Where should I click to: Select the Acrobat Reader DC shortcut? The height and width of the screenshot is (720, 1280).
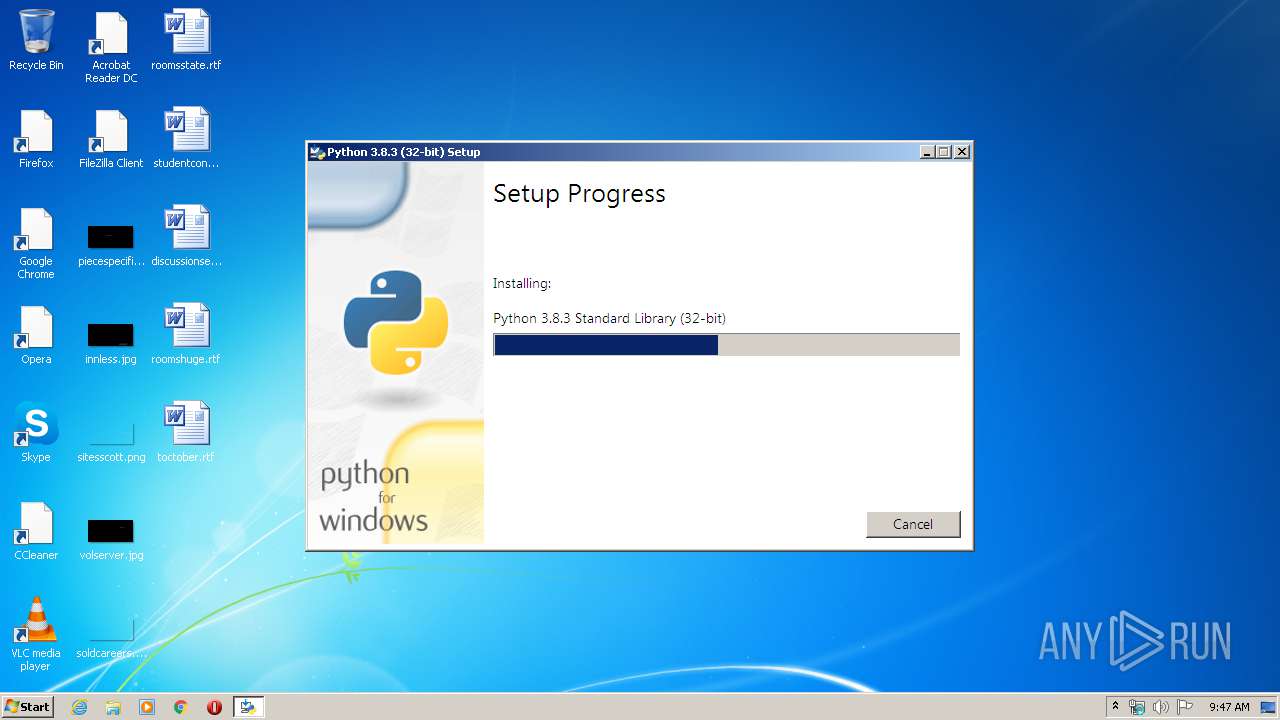(111, 47)
